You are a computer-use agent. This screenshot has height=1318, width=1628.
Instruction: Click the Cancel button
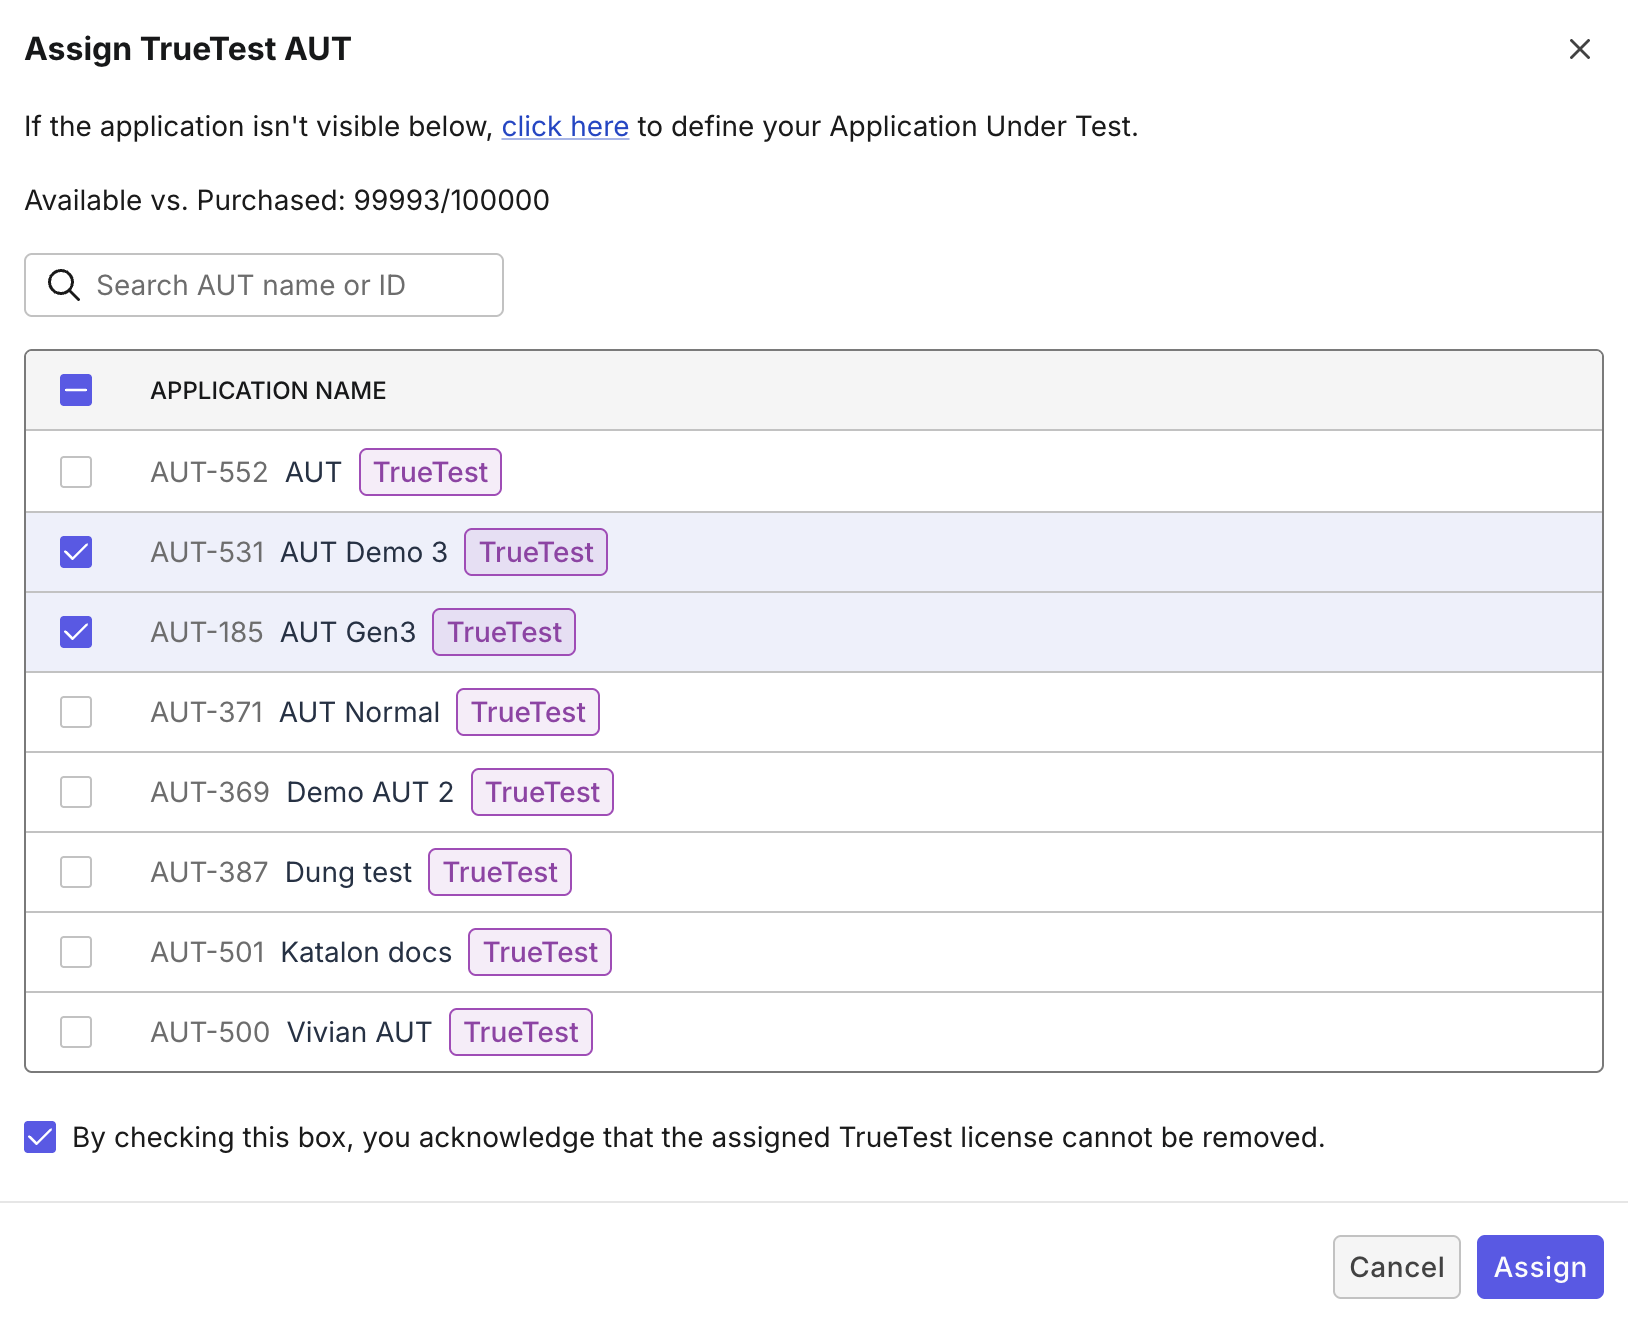click(1397, 1267)
